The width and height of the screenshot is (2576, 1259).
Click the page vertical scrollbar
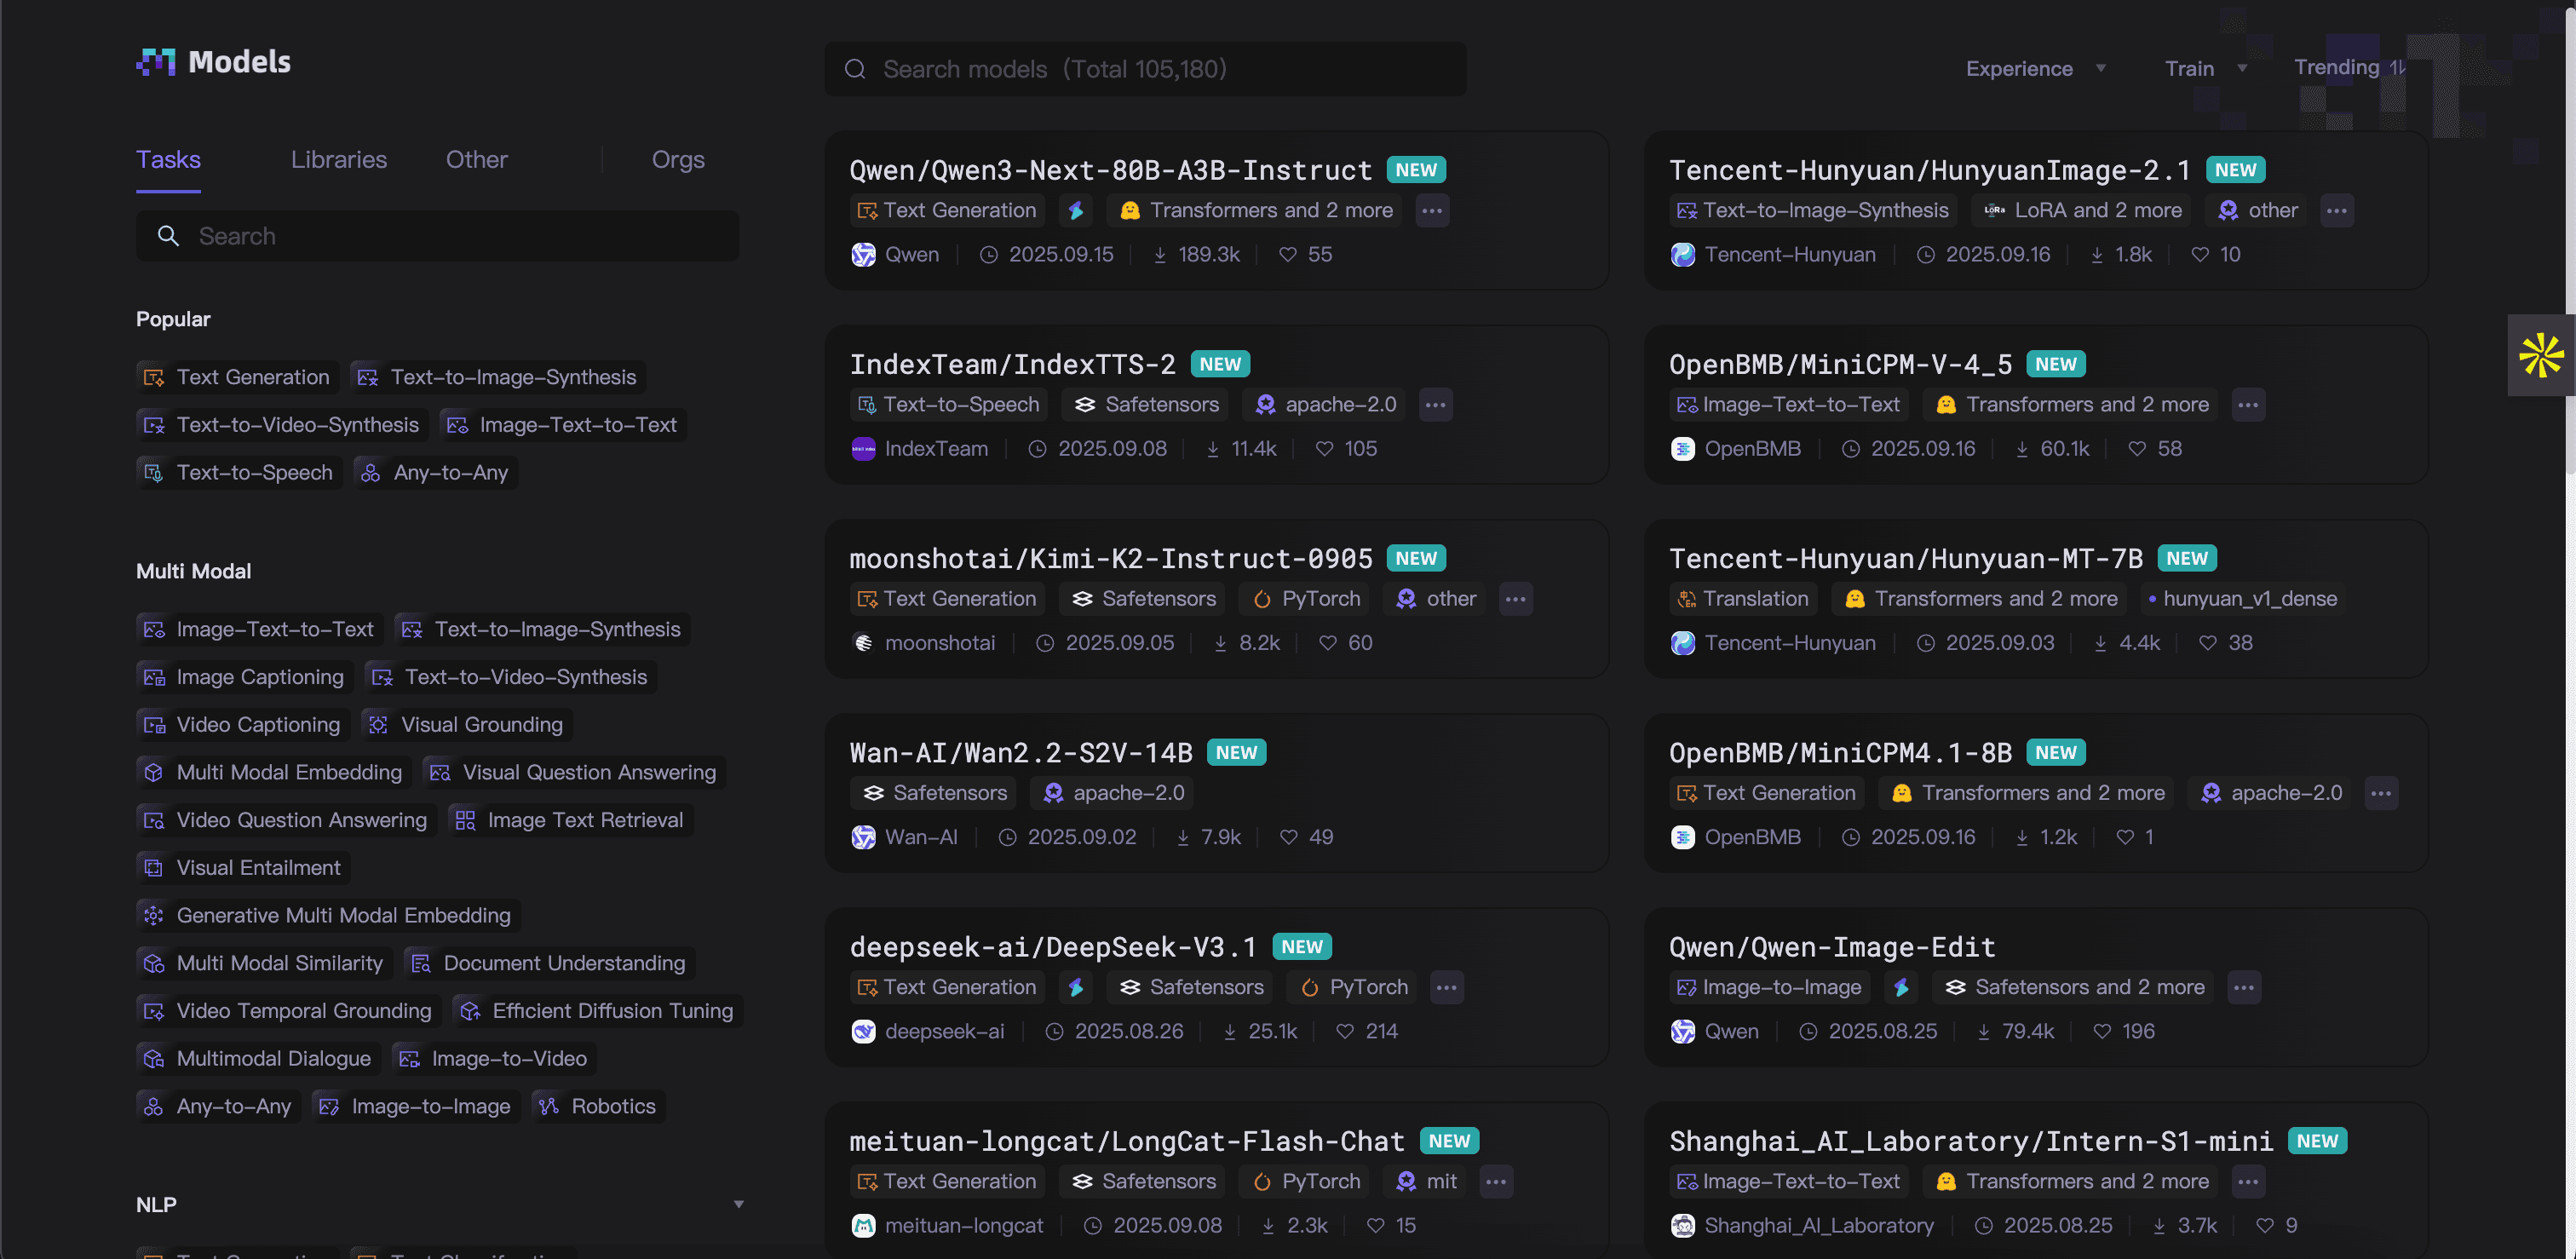(x=2569, y=240)
